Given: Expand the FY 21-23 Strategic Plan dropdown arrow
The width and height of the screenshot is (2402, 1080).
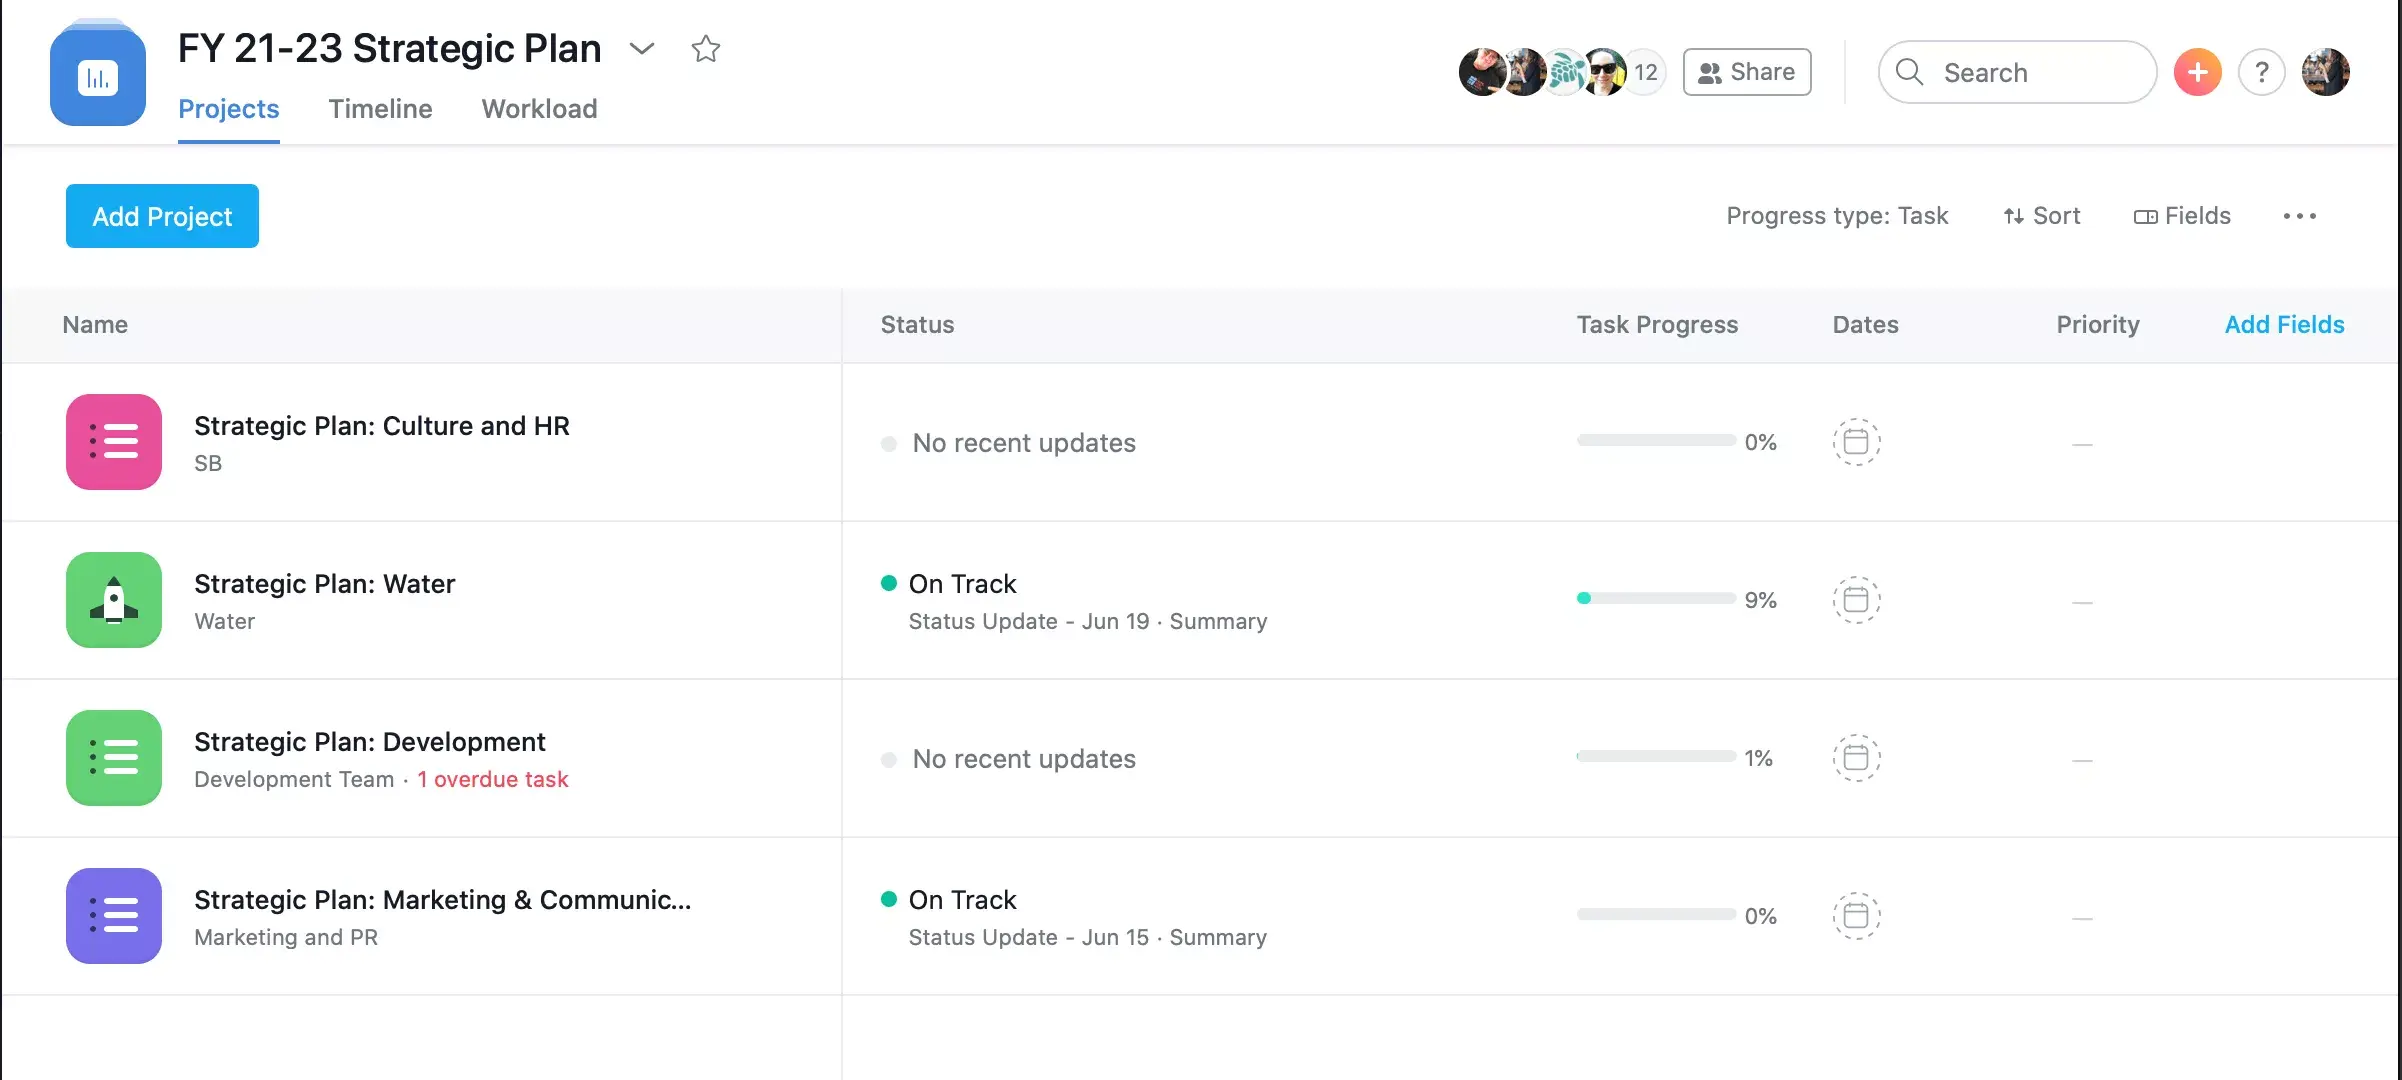Looking at the screenshot, I should point(642,47).
